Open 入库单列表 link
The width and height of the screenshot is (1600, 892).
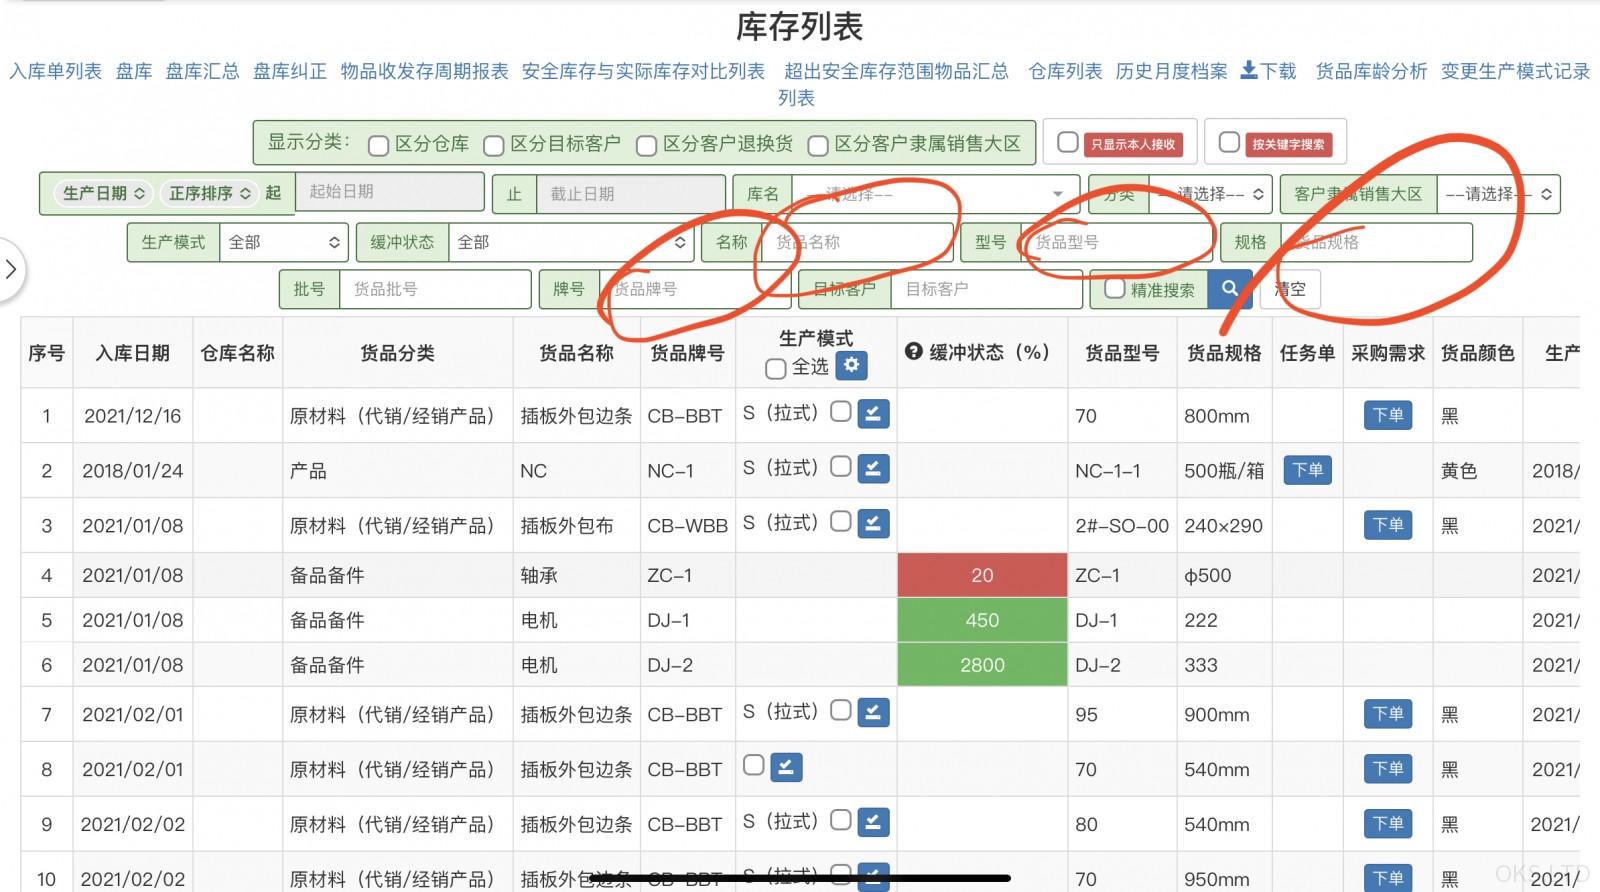click(56, 71)
